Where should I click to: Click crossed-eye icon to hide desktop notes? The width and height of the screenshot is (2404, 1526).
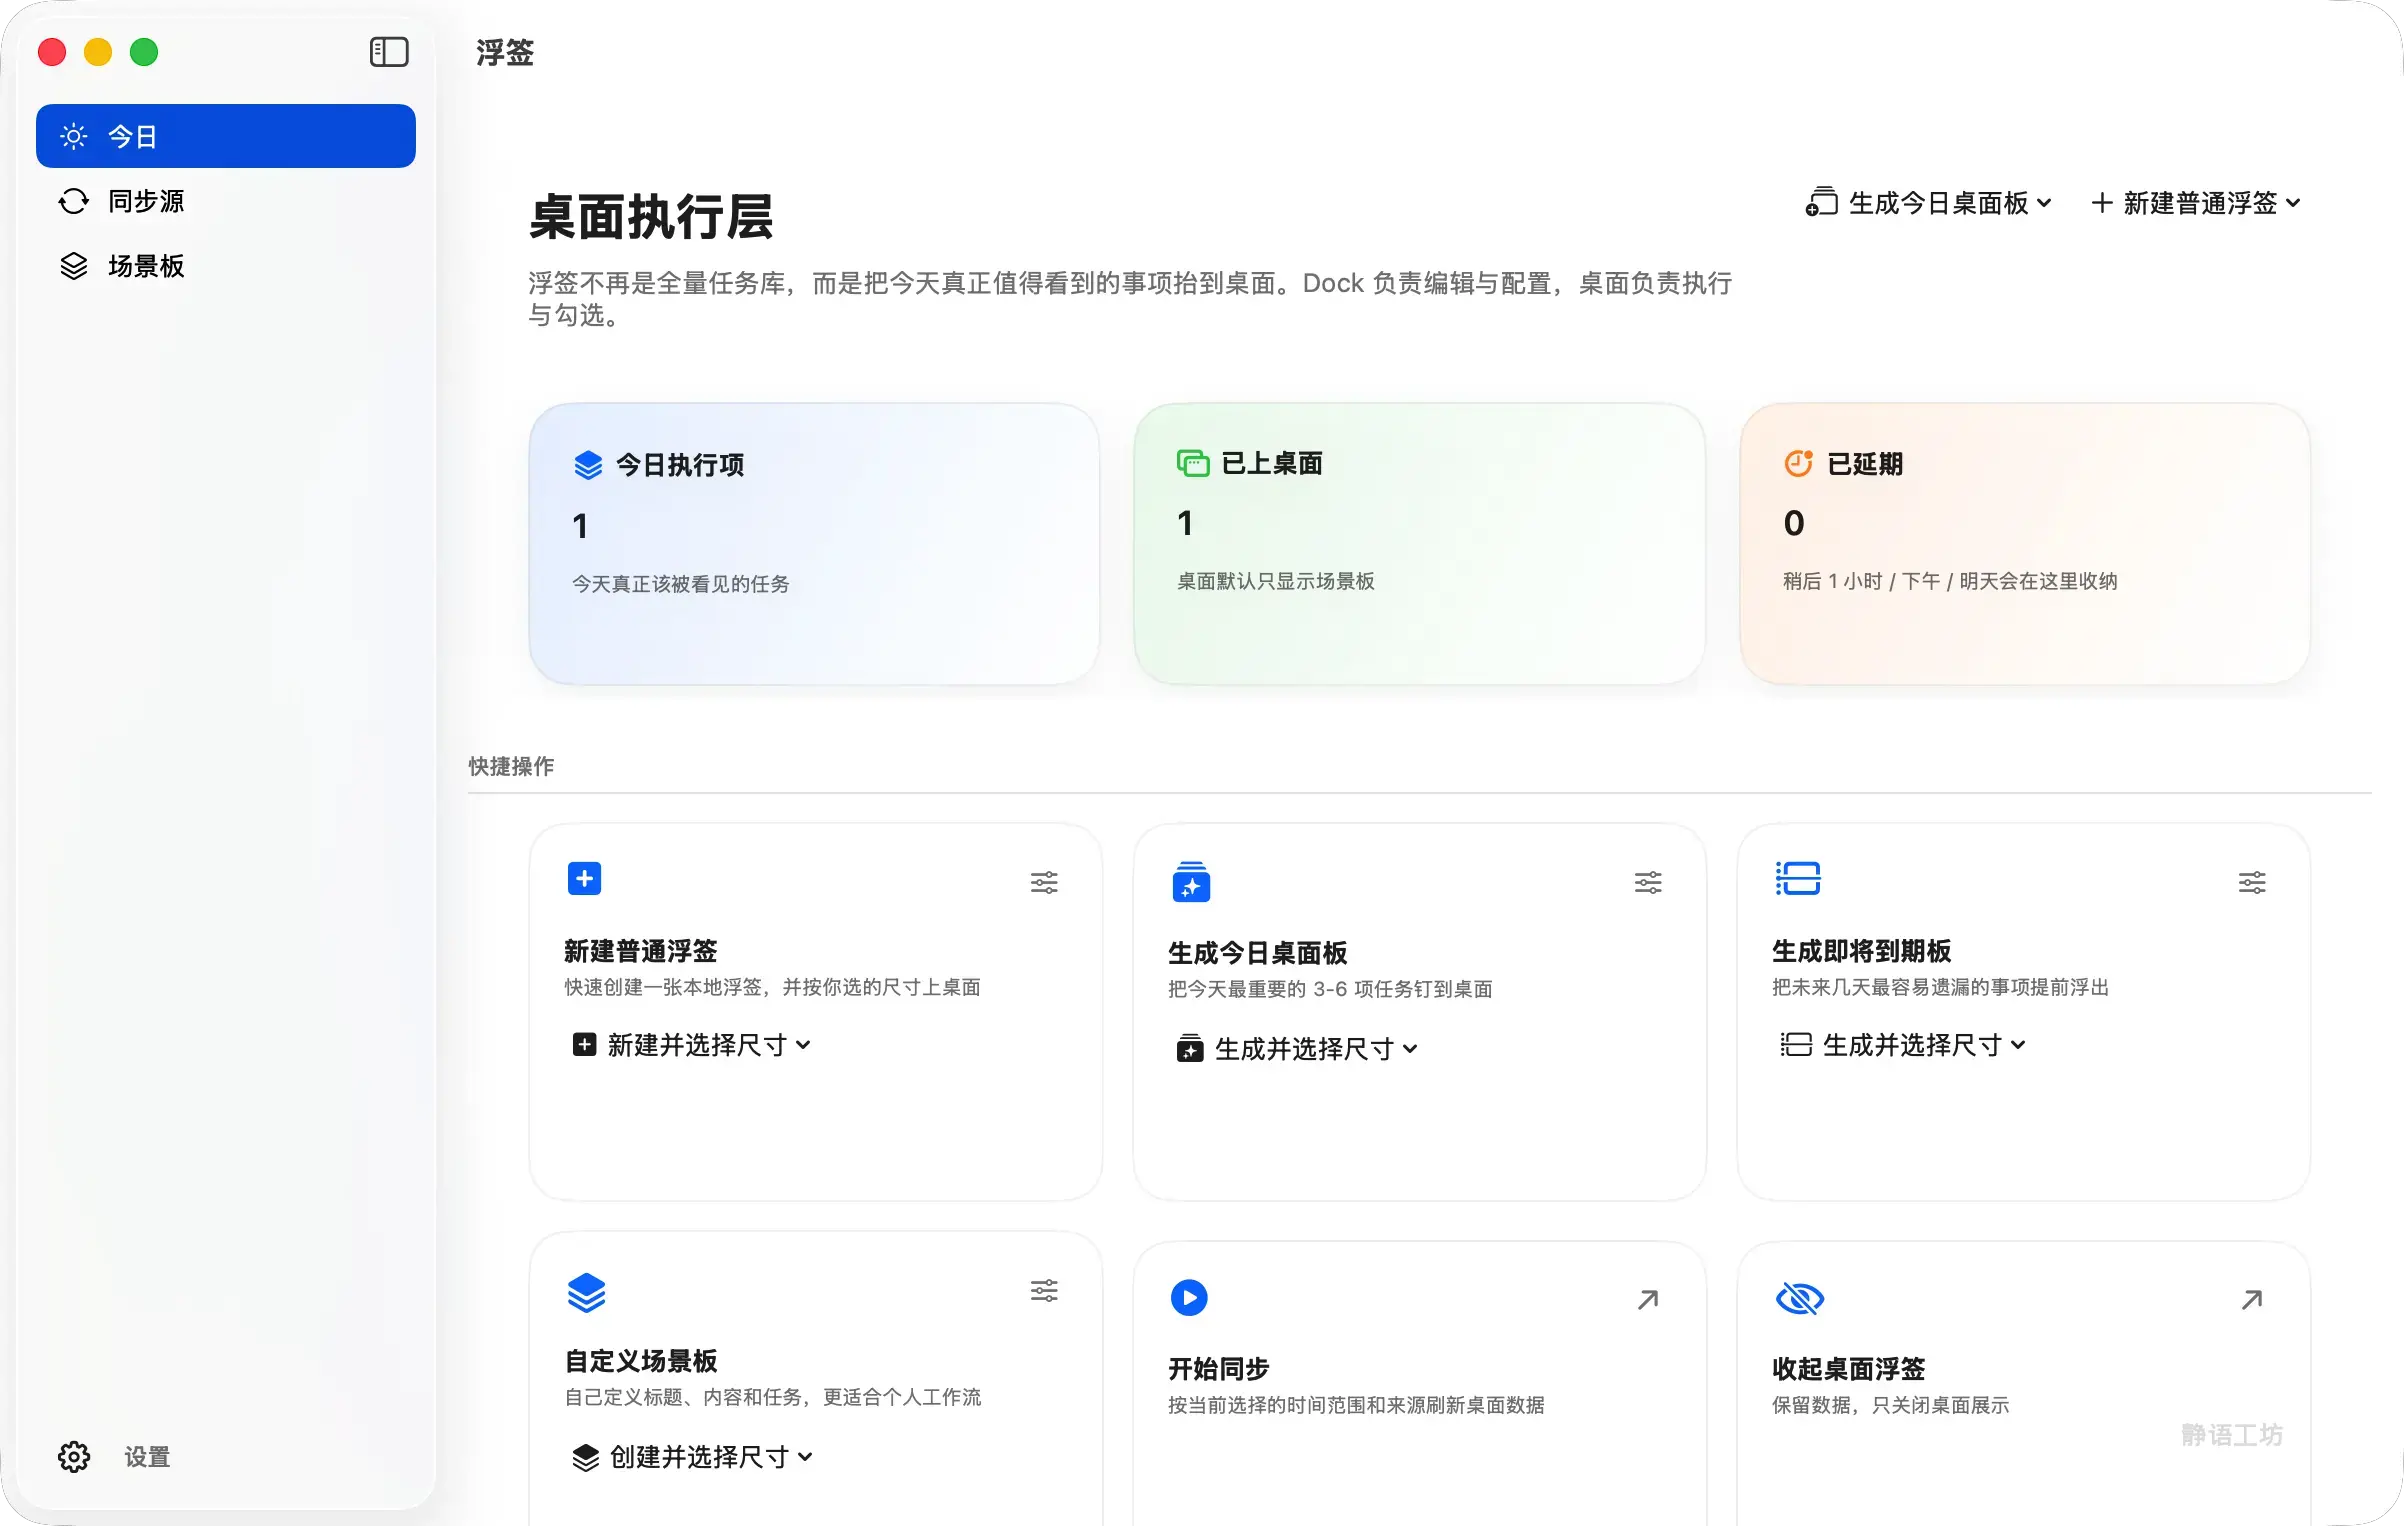[x=1799, y=1298]
